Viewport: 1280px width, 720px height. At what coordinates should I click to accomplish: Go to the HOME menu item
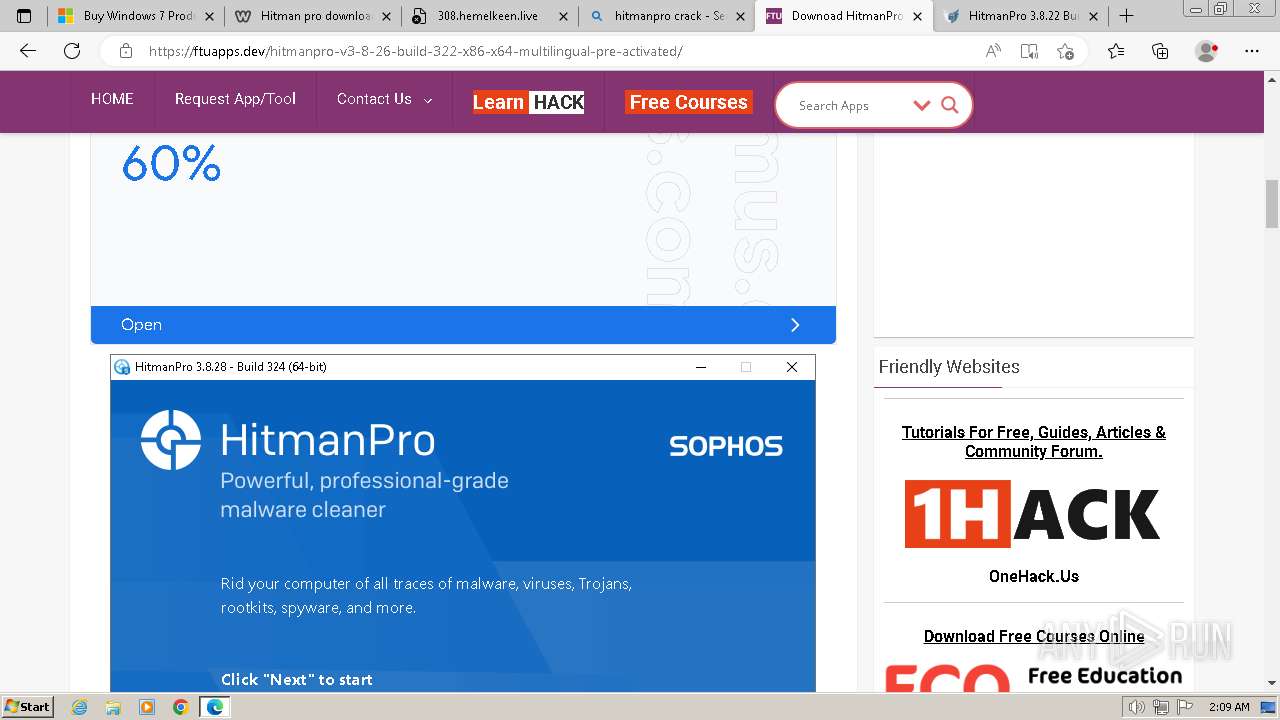pos(112,99)
